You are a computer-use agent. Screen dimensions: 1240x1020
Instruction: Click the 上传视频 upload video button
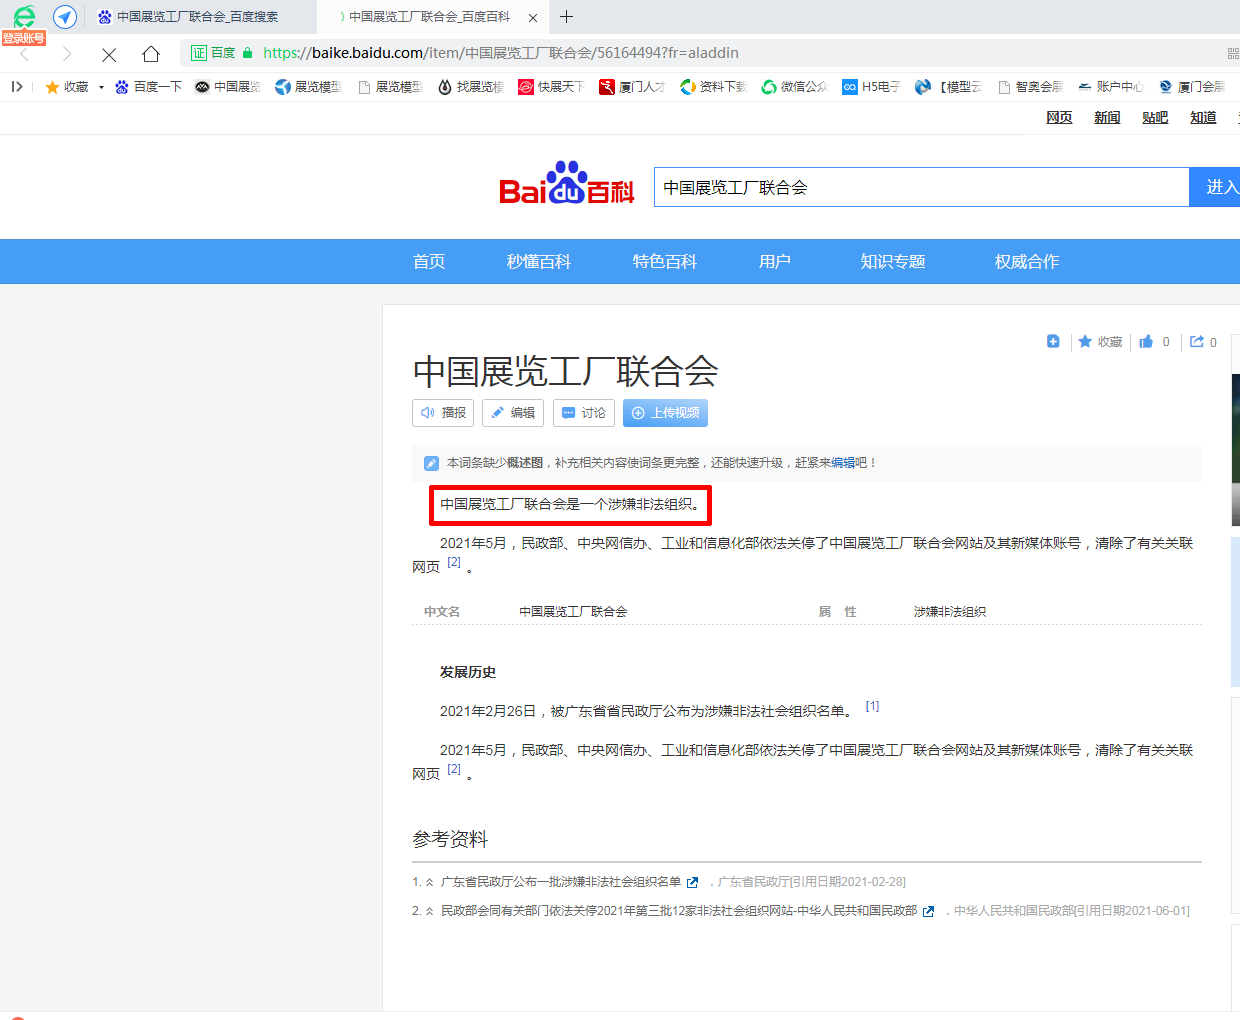click(x=665, y=413)
